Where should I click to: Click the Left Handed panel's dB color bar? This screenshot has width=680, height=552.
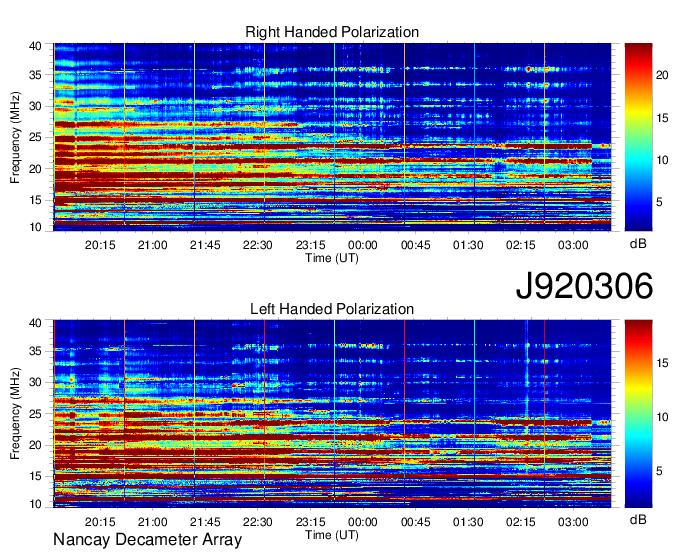(638, 414)
